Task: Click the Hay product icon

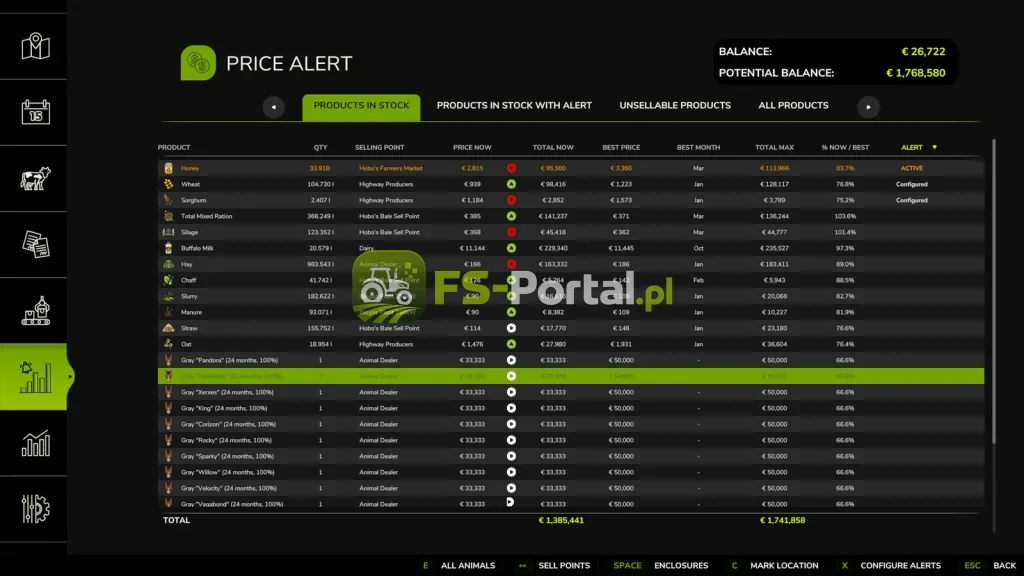Action: coord(168,264)
